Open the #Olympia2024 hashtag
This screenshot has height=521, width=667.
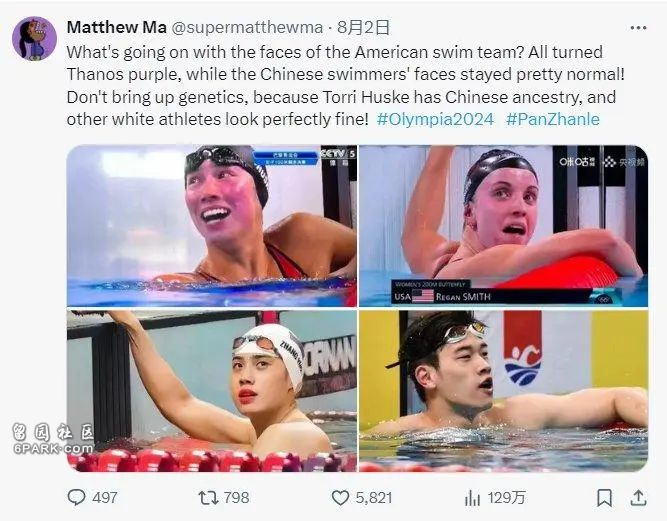click(x=435, y=119)
